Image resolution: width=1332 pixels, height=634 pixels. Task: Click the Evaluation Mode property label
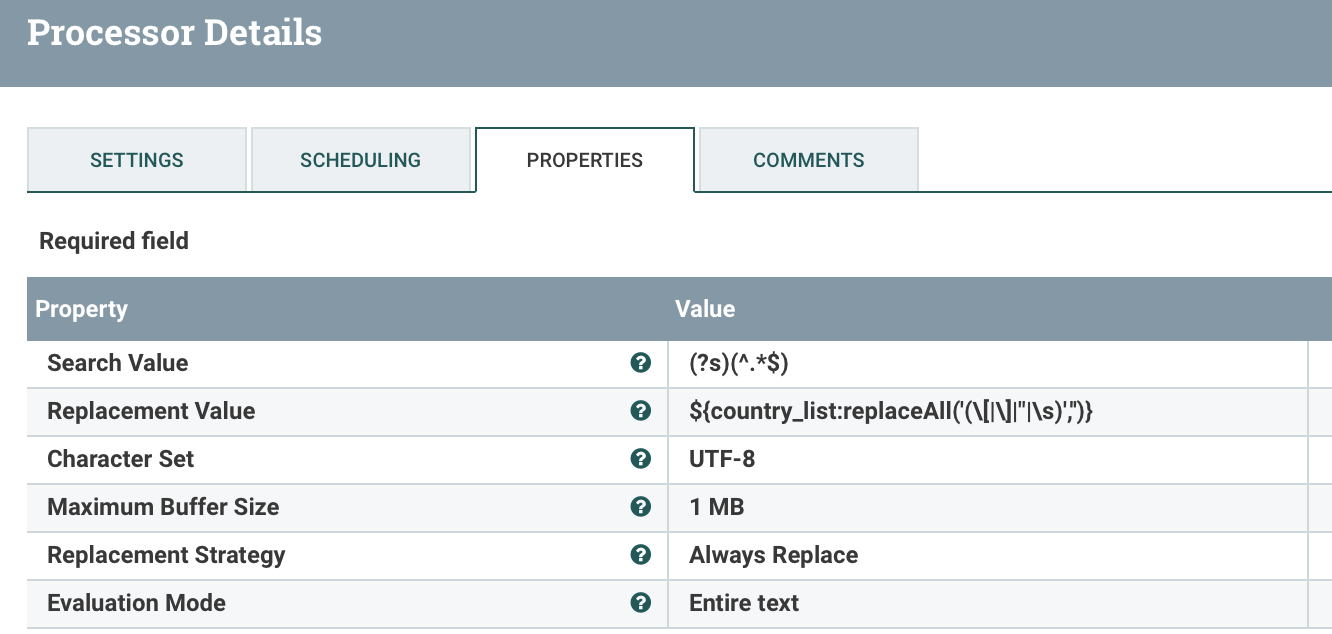[136, 603]
